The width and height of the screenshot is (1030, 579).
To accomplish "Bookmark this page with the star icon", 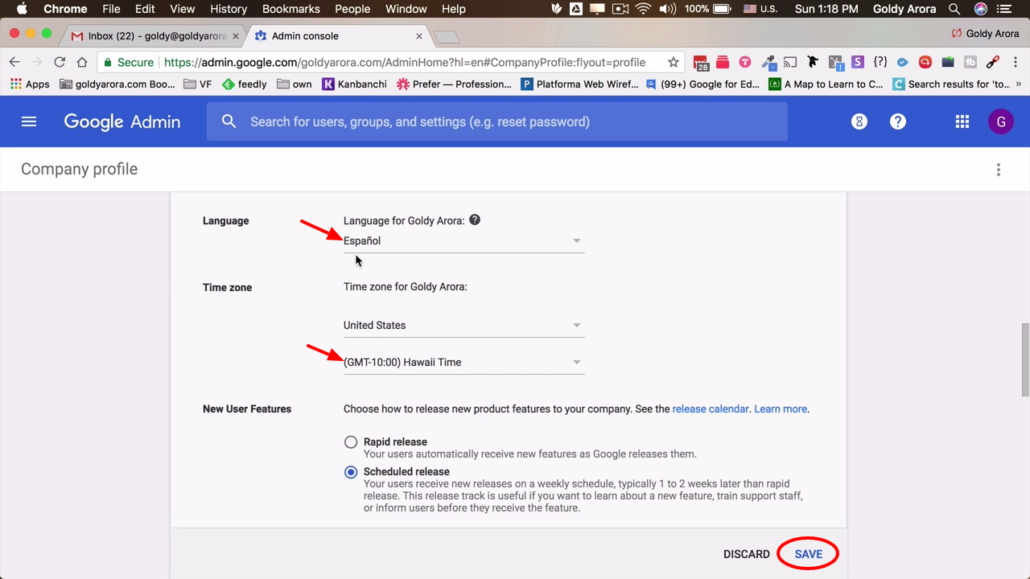I will tap(673, 62).
